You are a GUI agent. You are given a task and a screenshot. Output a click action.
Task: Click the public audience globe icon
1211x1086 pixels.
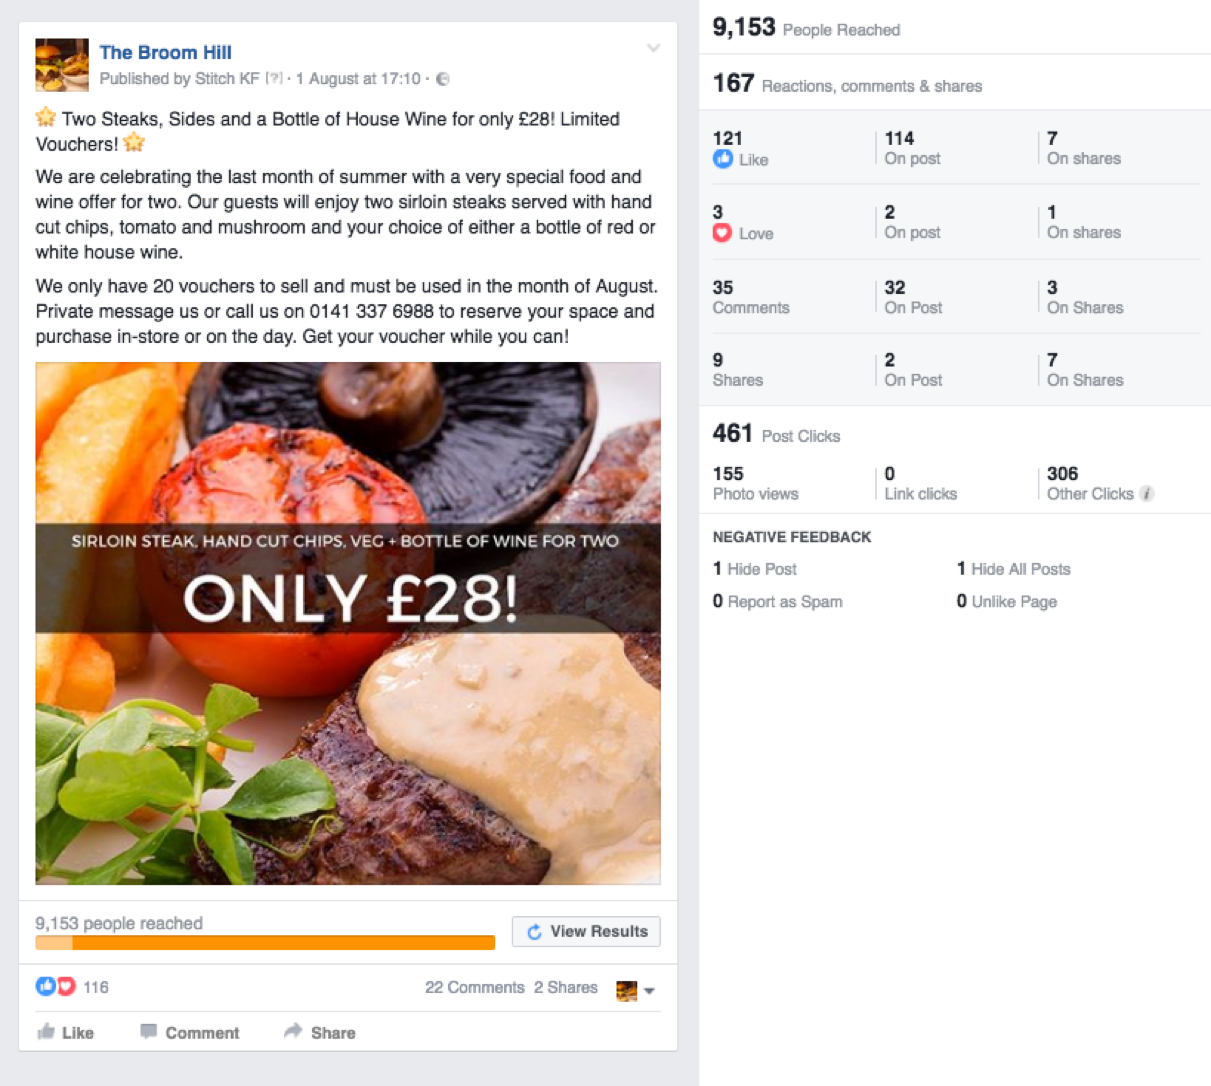[x=443, y=79]
